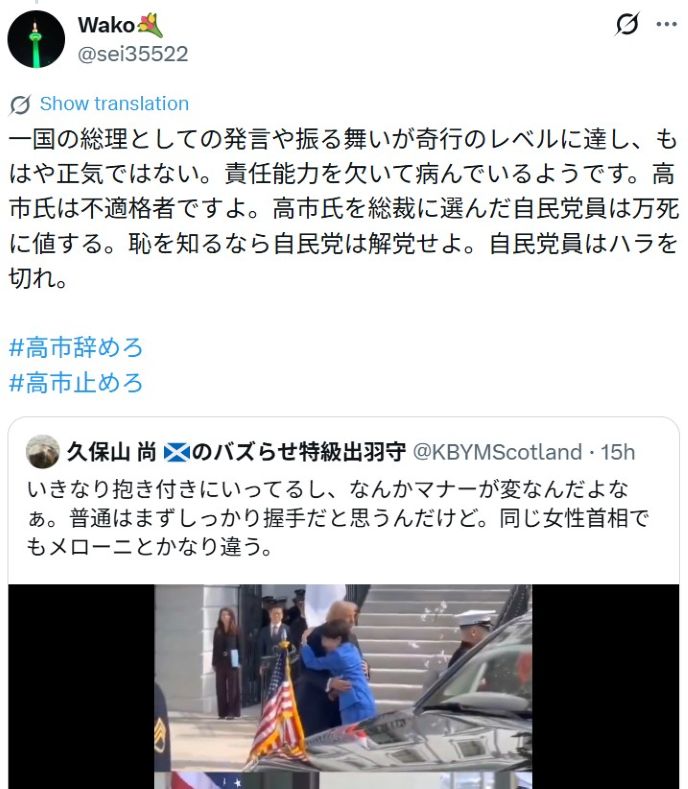Open the Wako display name
The height and width of the screenshot is (789, 688).
(106, 25)
